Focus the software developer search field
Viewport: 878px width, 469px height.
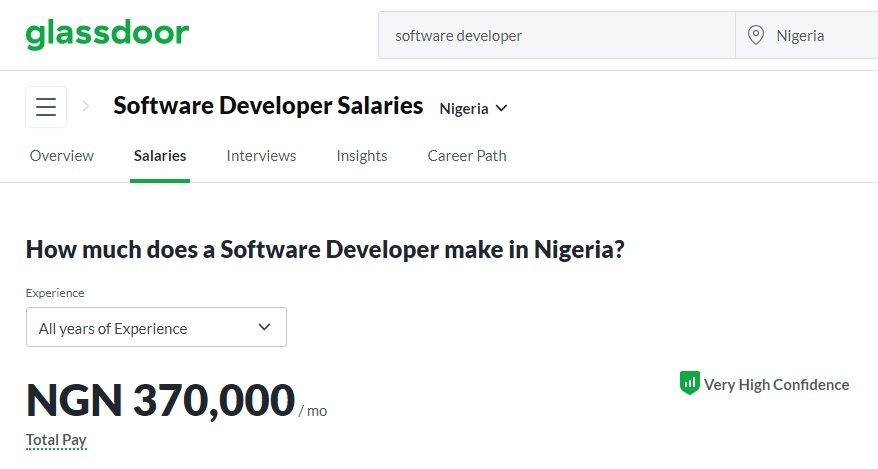coord(555,36)
